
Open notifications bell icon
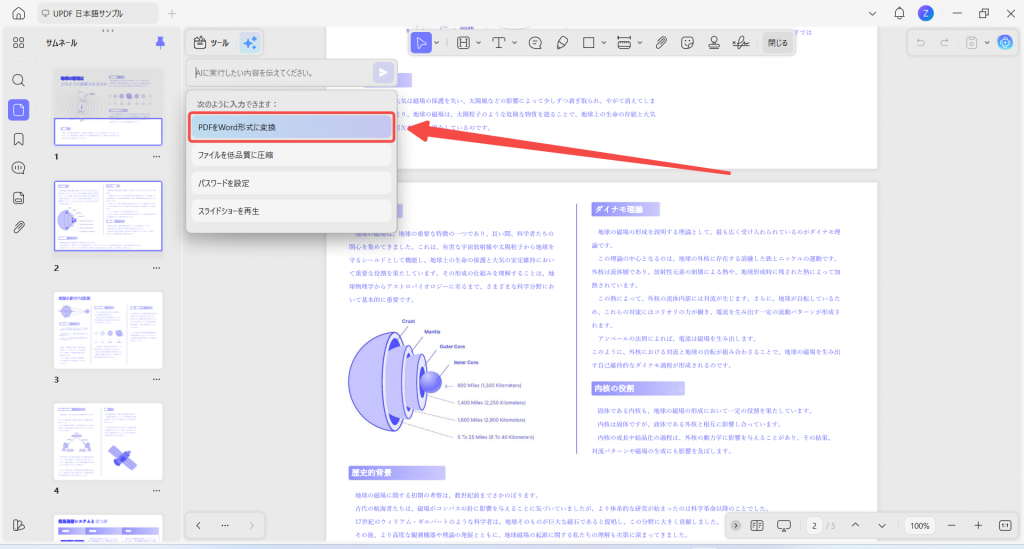tap(899, 13)
